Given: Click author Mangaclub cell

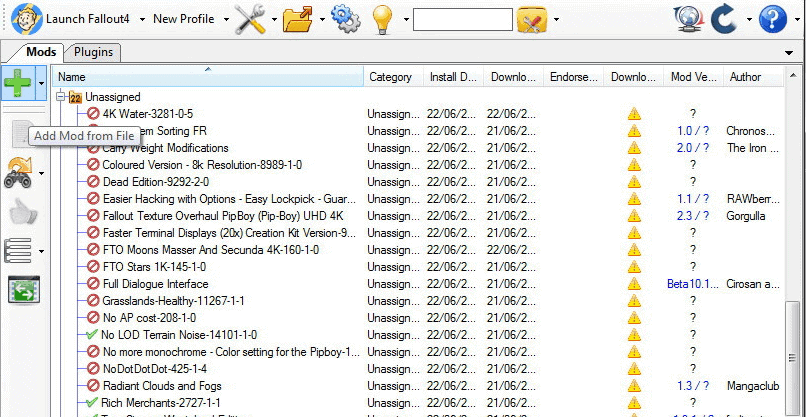Looking at the screenshot, I should 753,386.
